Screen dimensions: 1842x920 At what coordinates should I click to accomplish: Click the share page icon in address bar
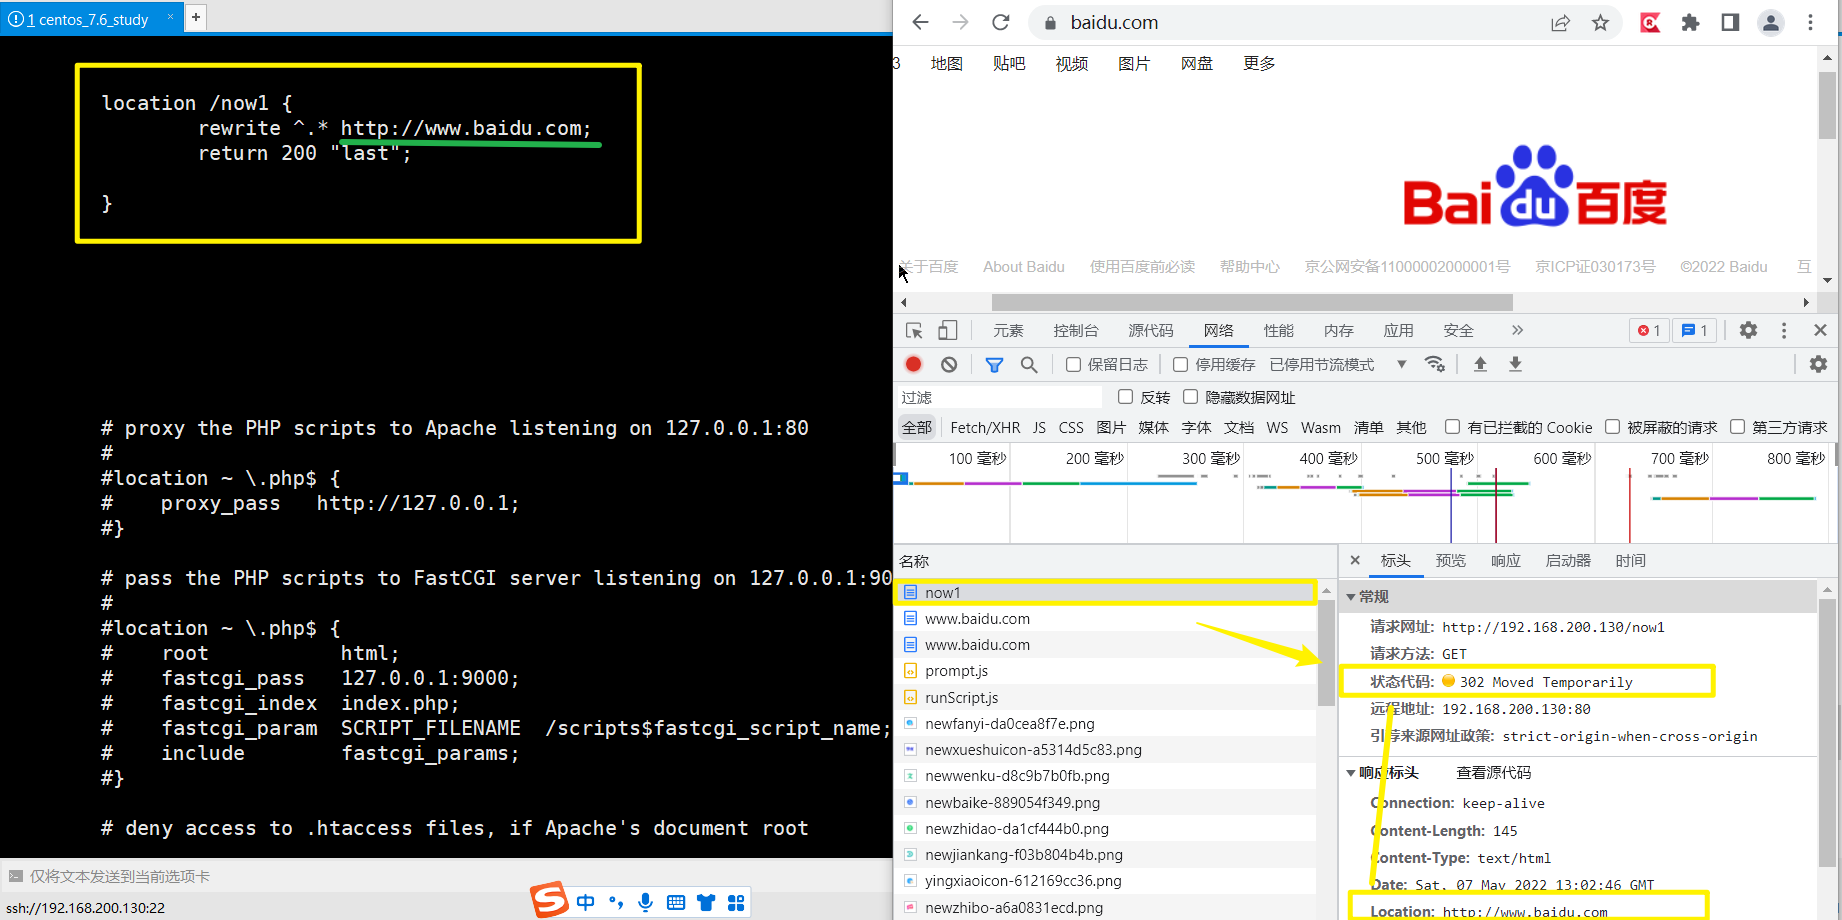[1560, 23]
